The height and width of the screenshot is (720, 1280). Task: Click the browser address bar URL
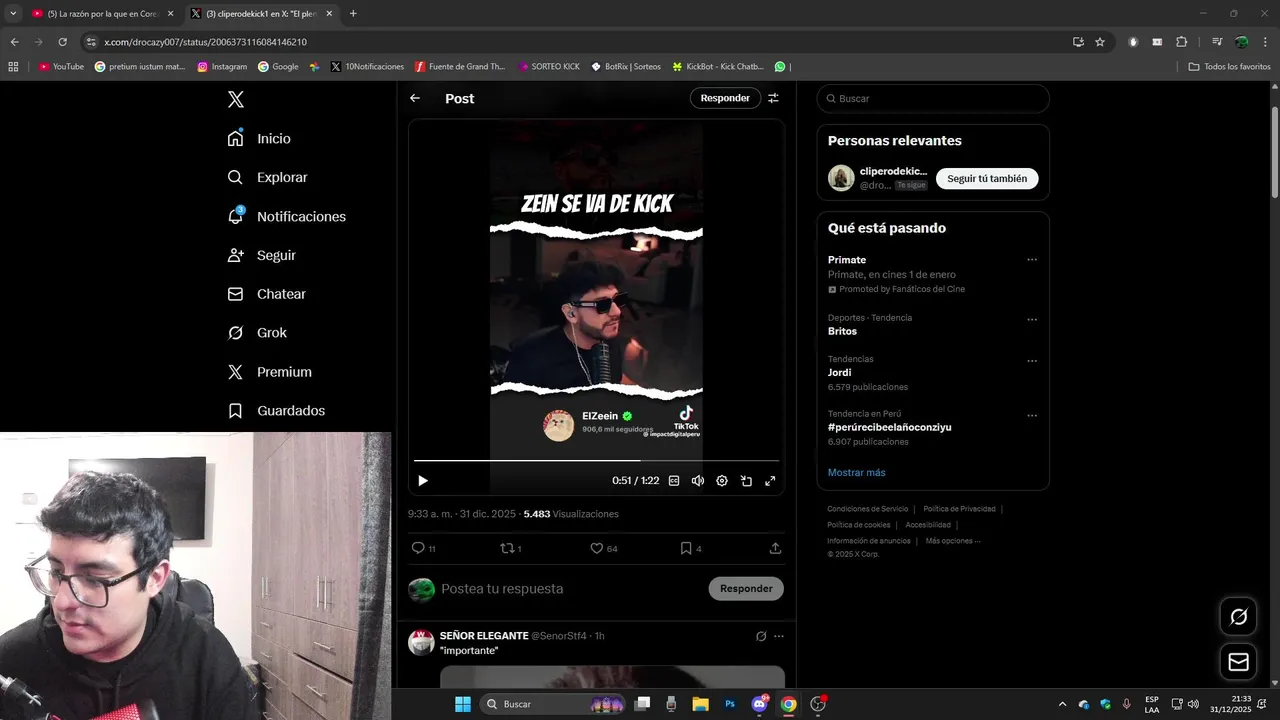pos(205,42)
